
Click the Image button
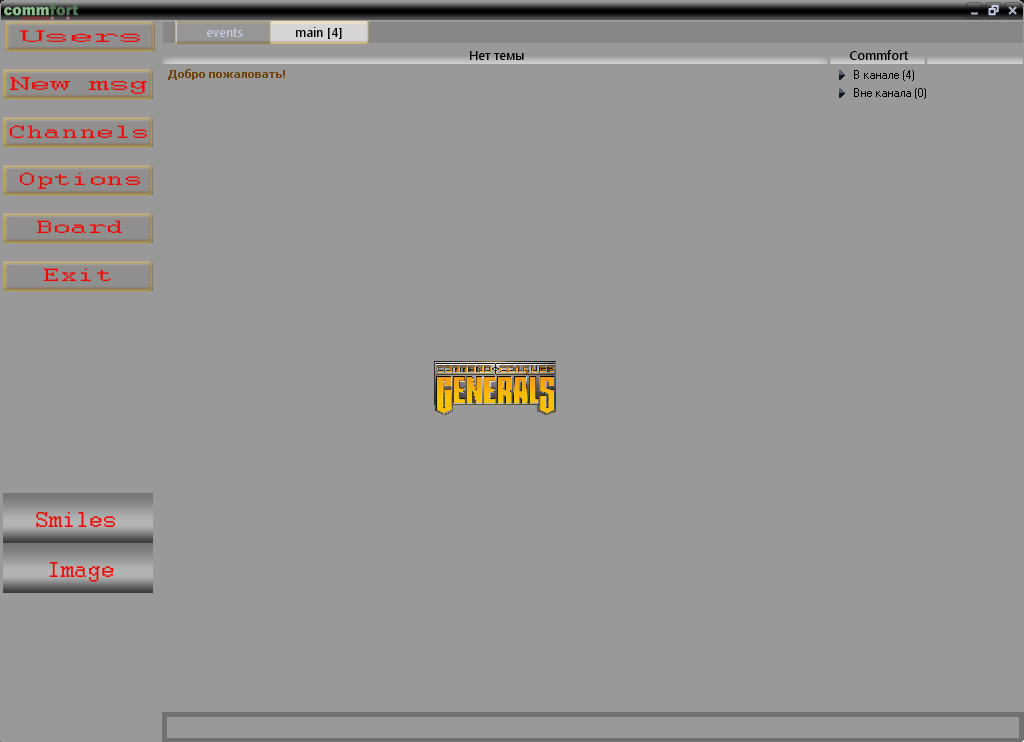tap(78, 568)
